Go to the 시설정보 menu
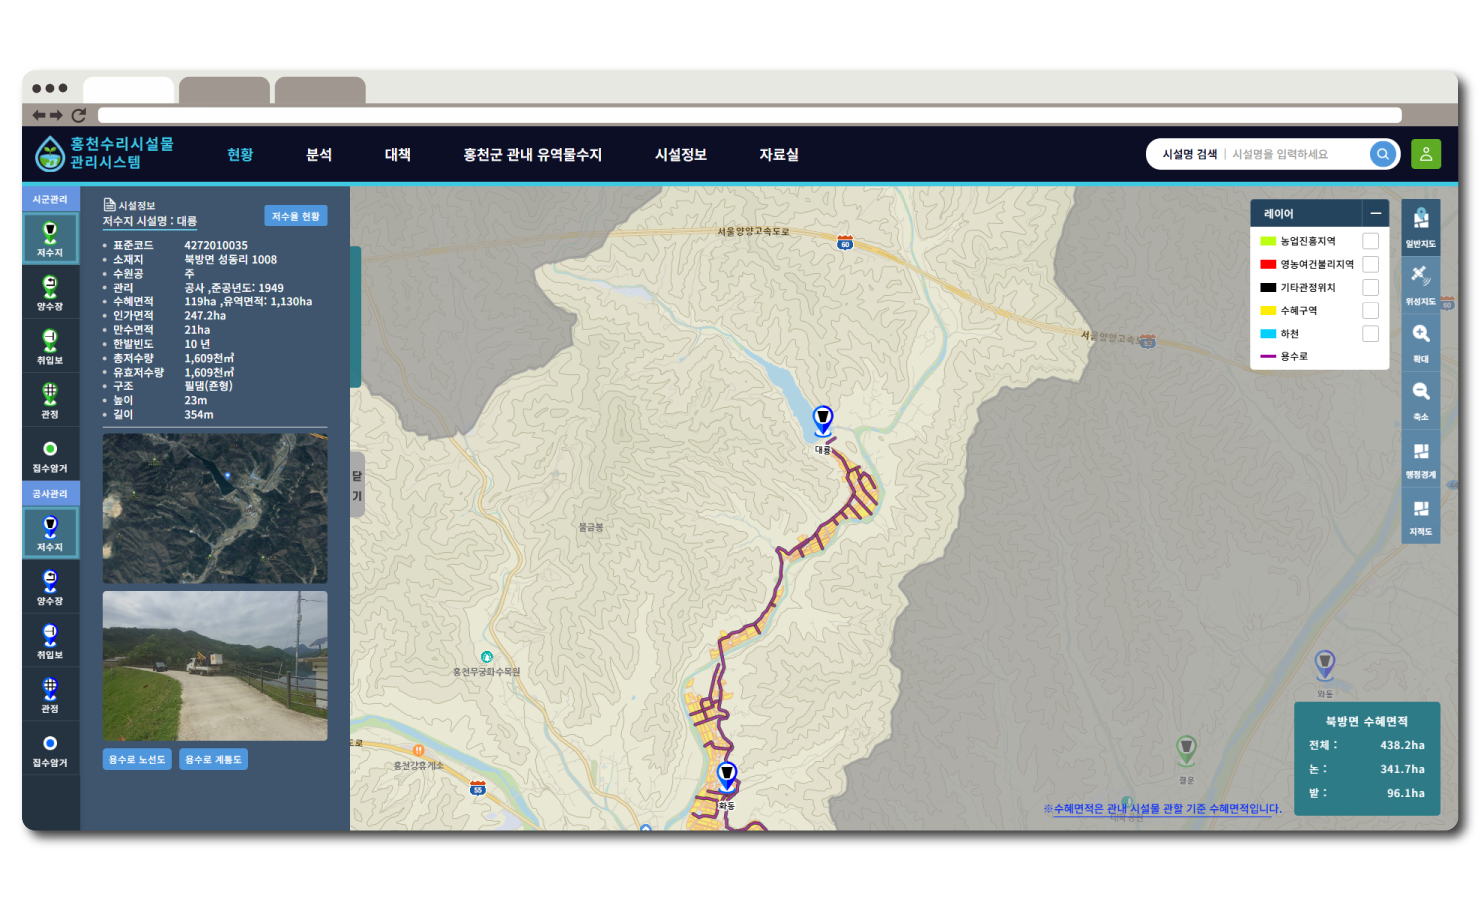Viewport: 1480px width, 900px height. pyautogui.click(x=680, y=155)
